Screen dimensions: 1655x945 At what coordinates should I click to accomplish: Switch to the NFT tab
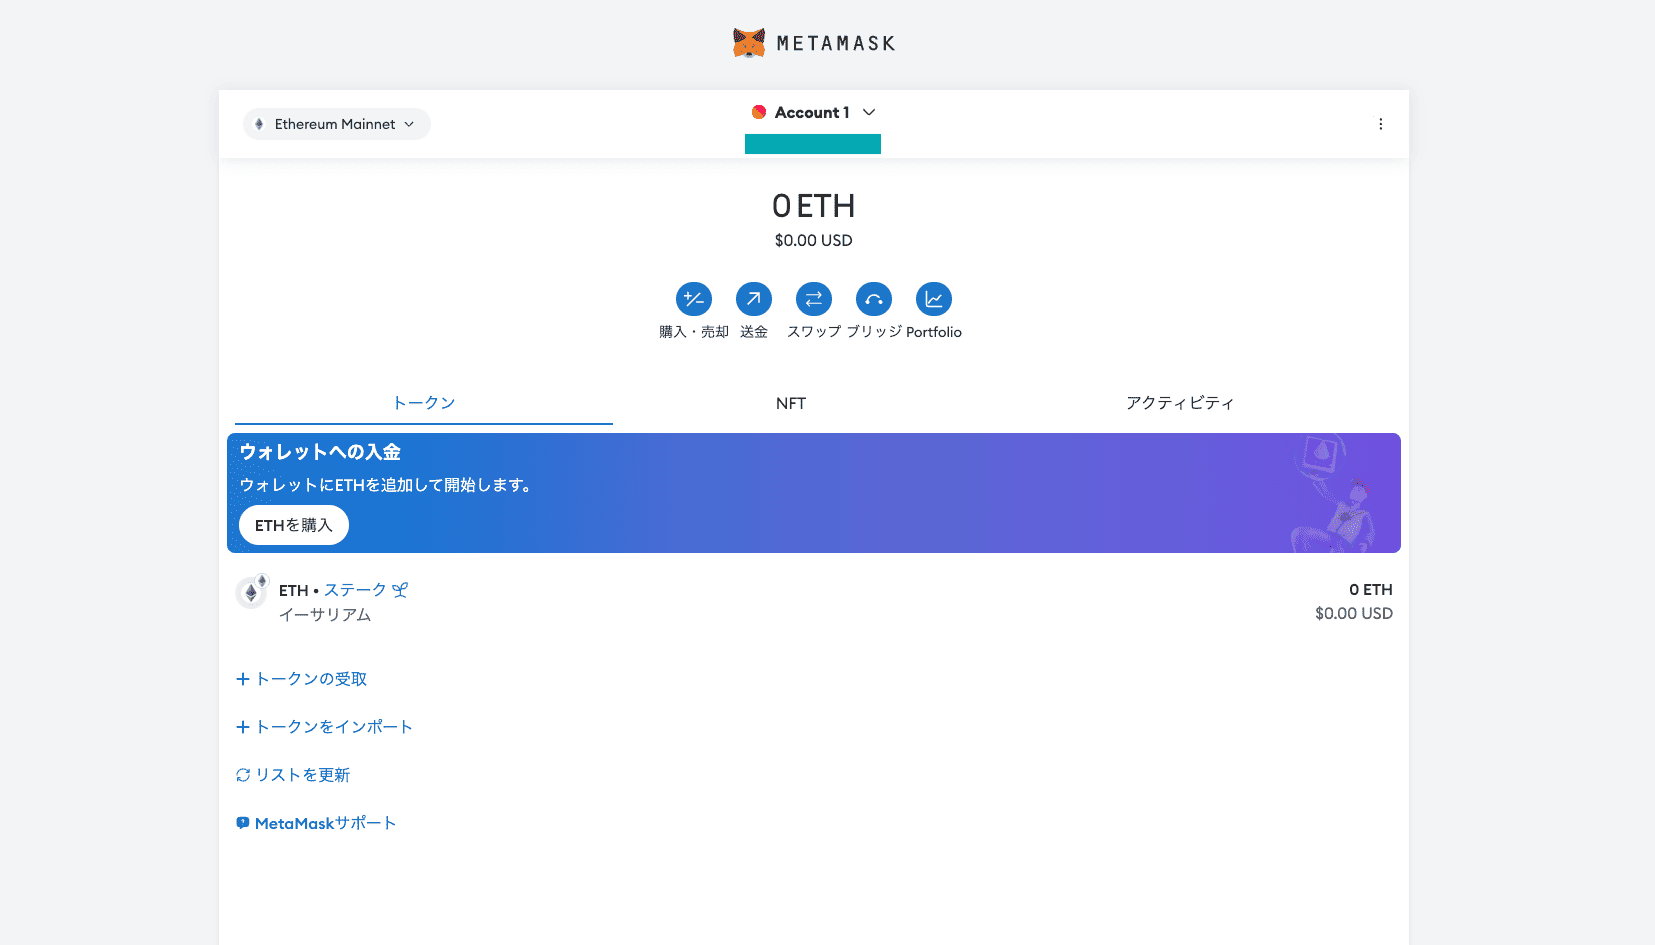coord(790,403)
